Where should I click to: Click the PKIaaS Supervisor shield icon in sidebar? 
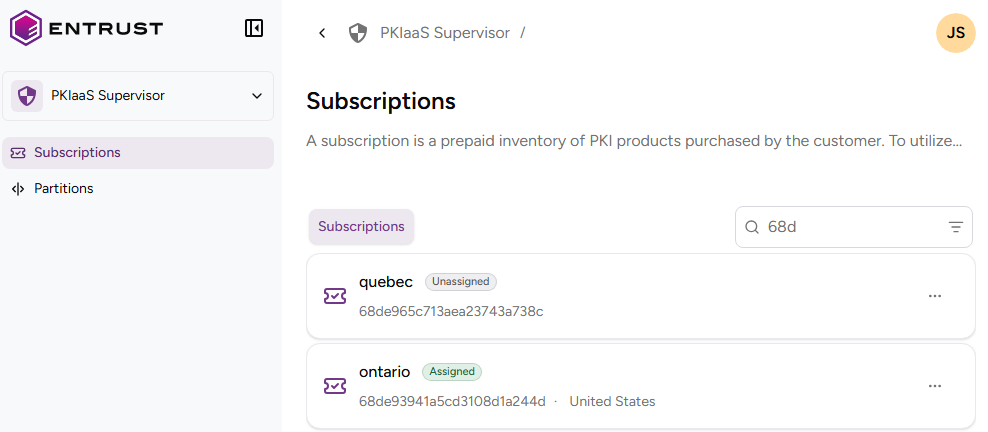[28, 96]
